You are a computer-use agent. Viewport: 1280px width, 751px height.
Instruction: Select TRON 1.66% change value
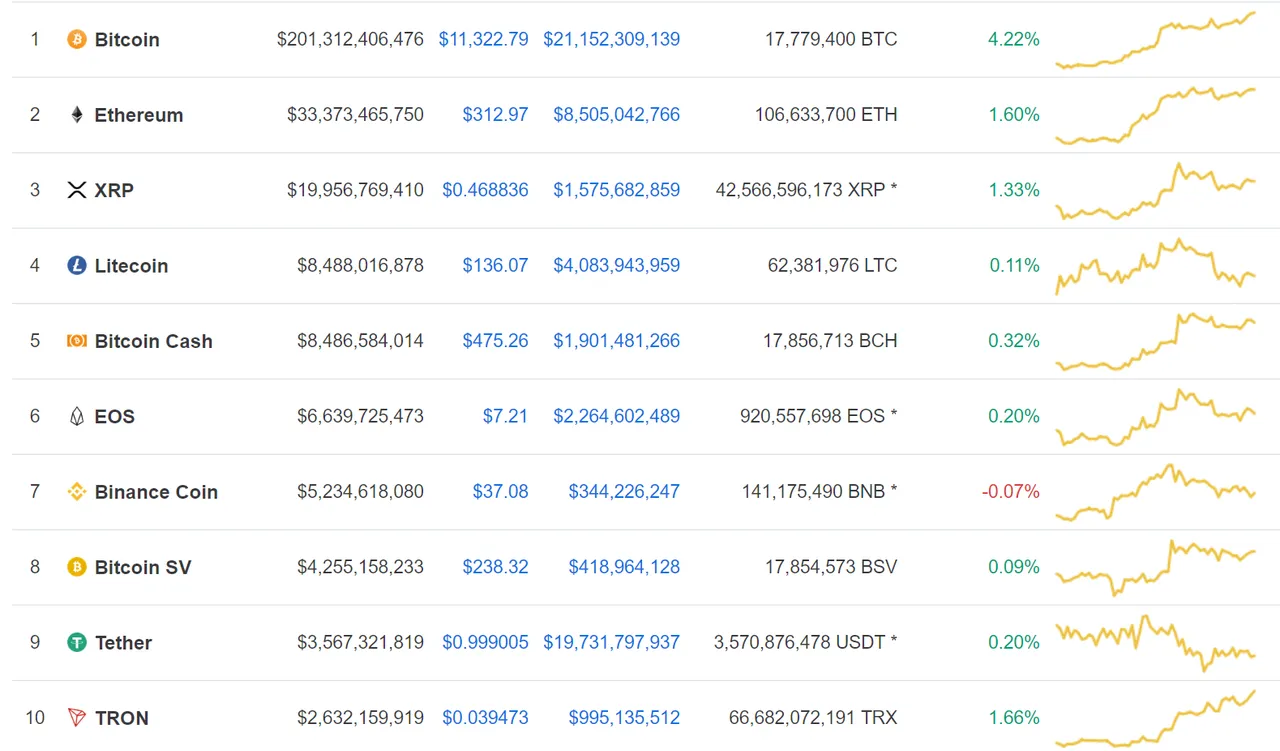tap(1014, 718)
